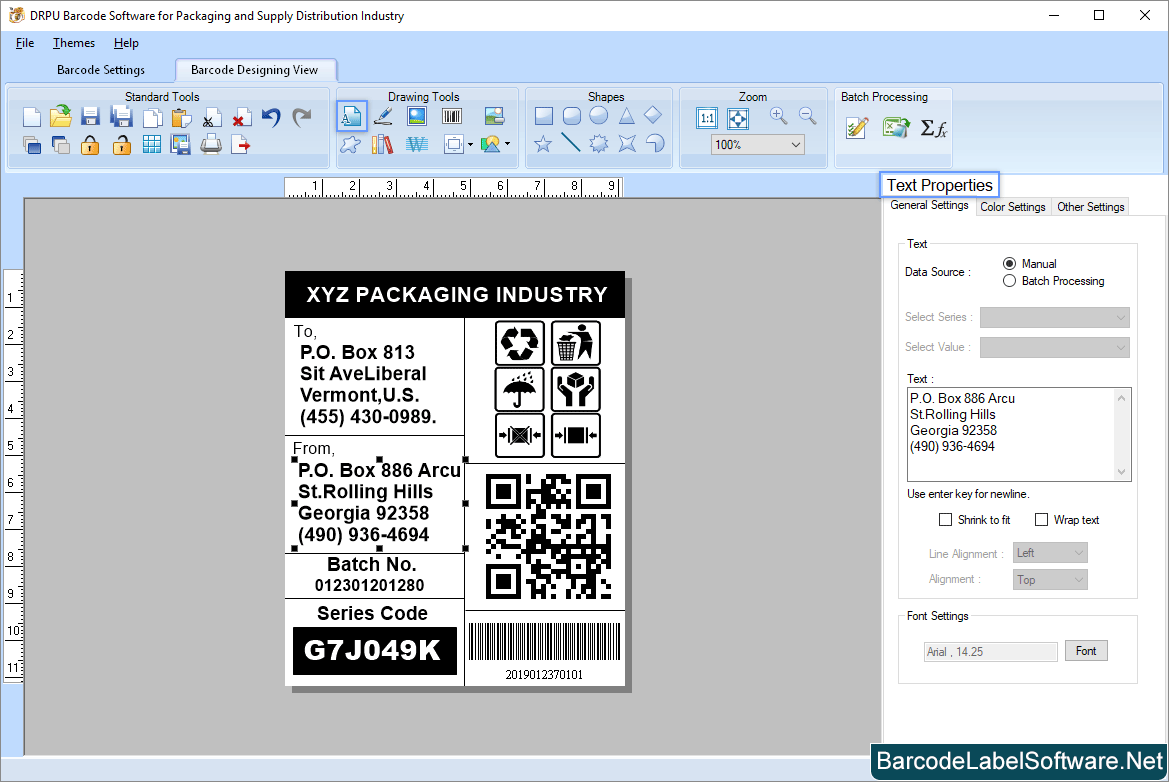Select the line drawing shape

pos(570,142)
